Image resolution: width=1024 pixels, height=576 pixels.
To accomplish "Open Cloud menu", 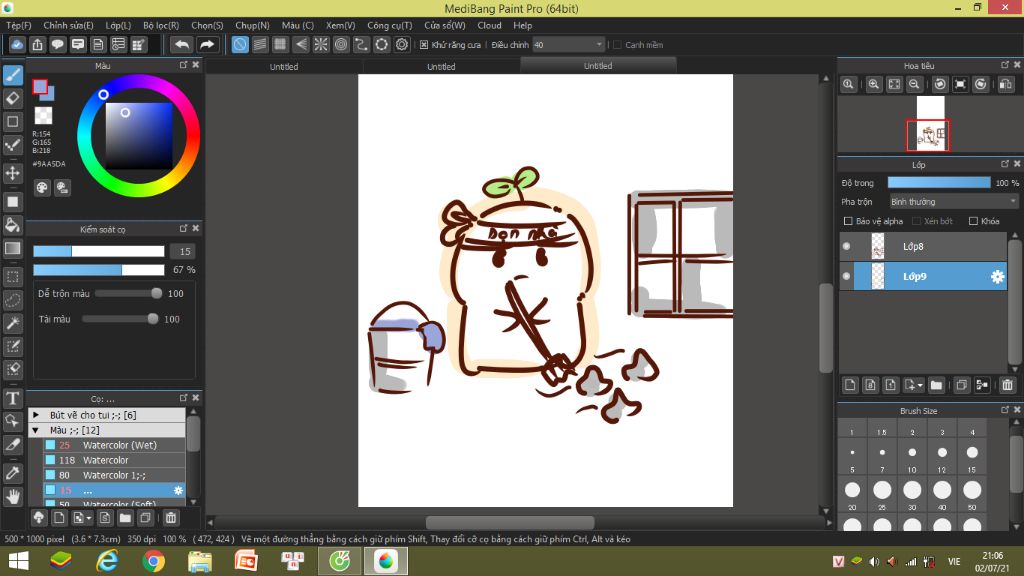I will pyautogui.click(x=489, y=25).
